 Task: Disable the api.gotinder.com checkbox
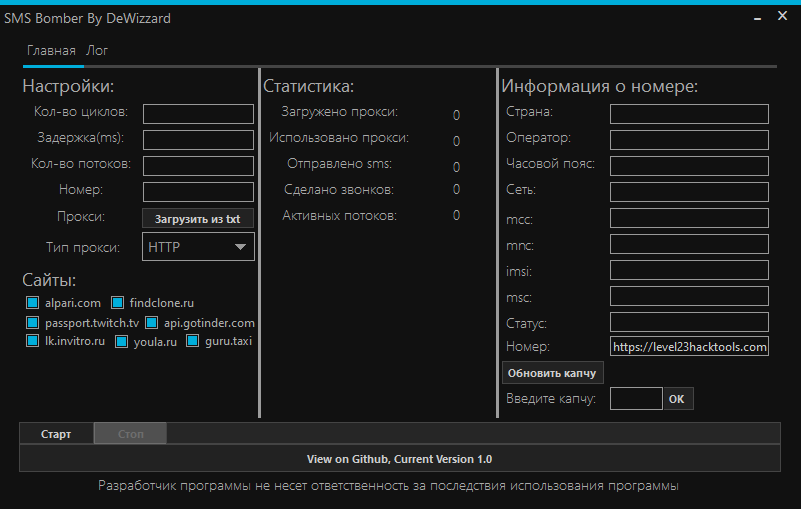(x=151, y=322)
